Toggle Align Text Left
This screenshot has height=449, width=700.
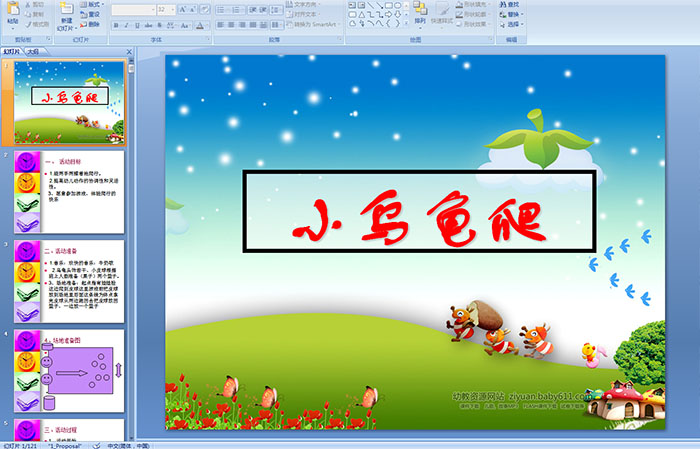pyautogui.click(x=221, y=25)
